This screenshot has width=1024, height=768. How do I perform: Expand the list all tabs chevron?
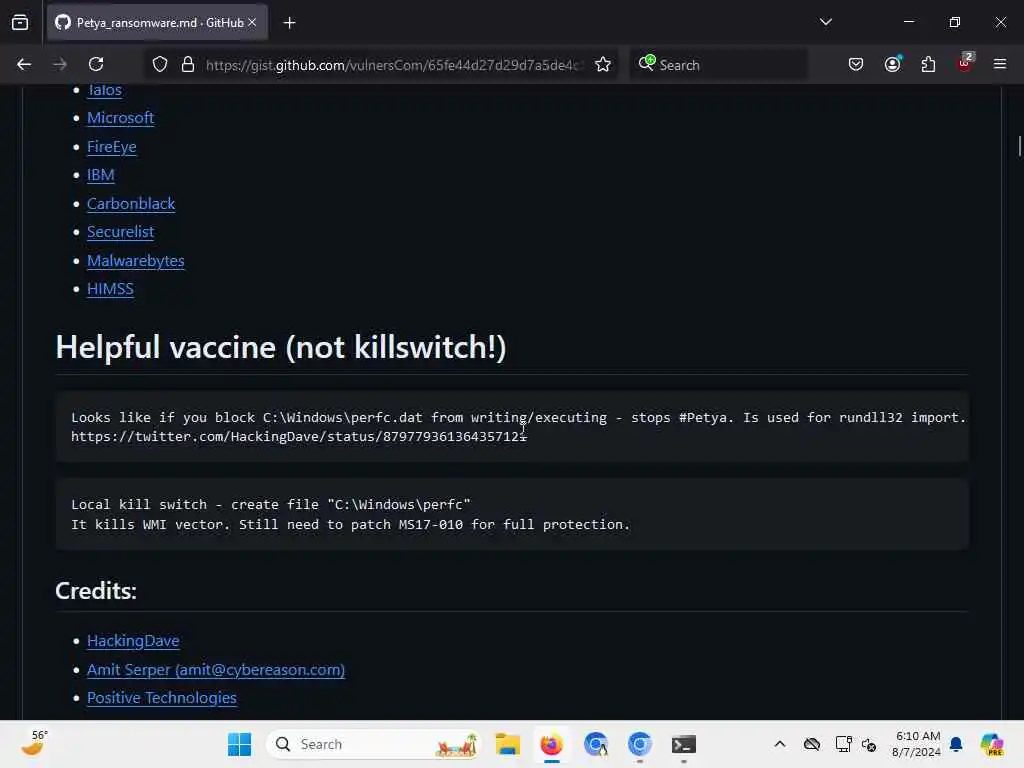(x=825, y=22)
